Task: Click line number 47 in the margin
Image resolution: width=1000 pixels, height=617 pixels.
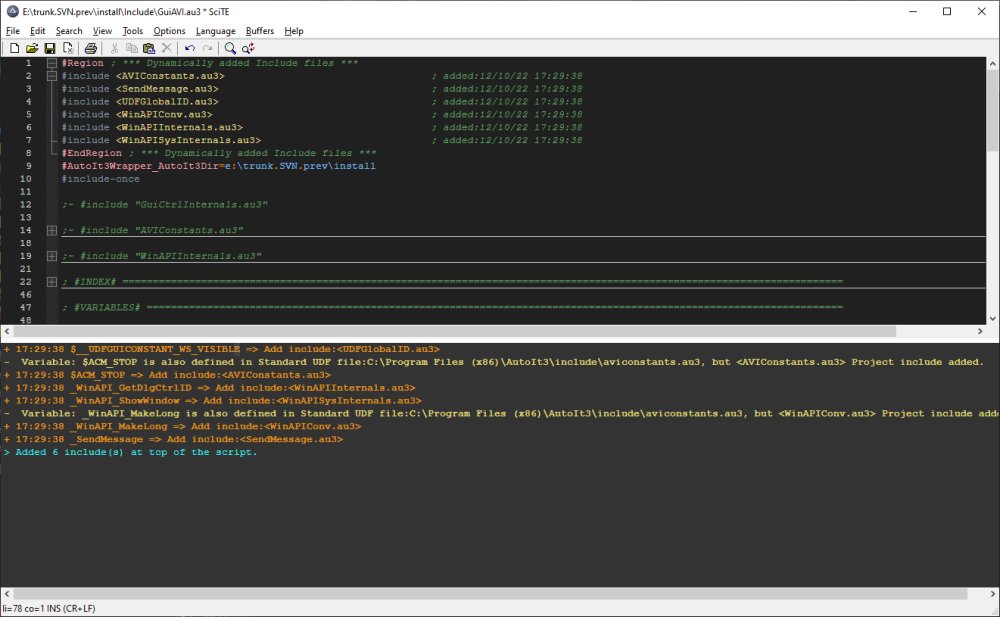Action: [26, 308]
